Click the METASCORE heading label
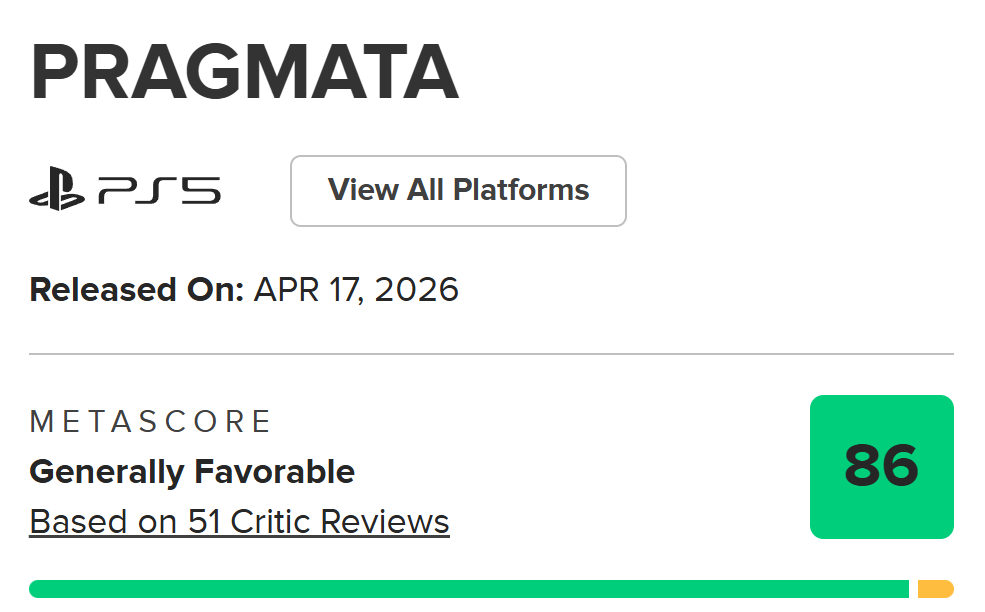This screenshot has width=985, height=612. [150, 421]
